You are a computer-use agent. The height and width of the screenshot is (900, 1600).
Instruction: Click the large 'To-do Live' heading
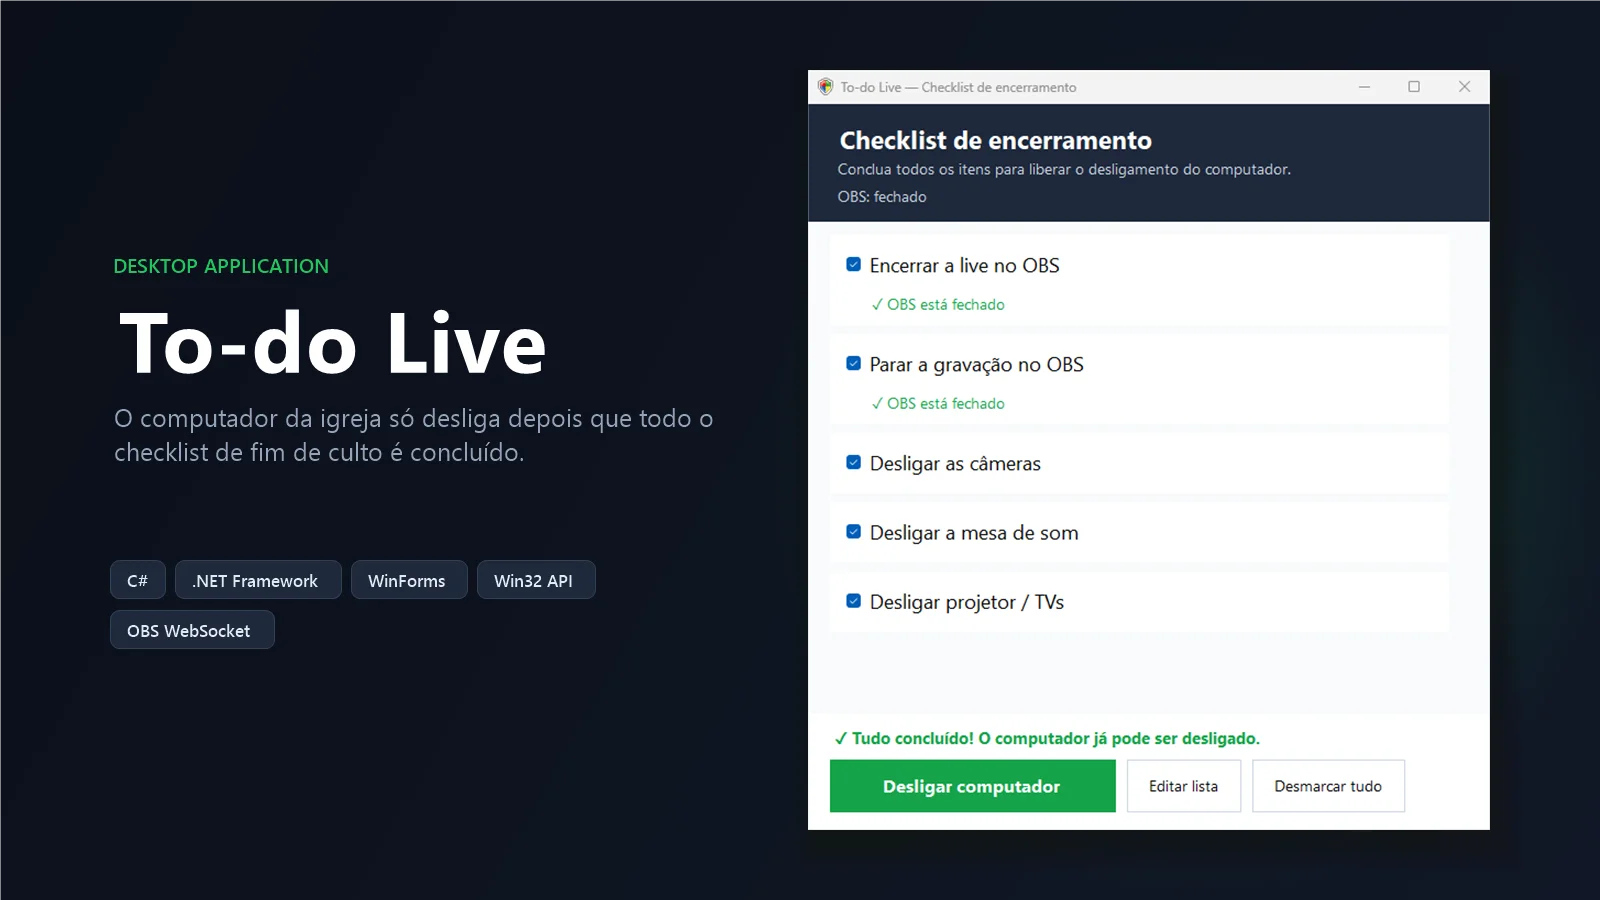333,344
